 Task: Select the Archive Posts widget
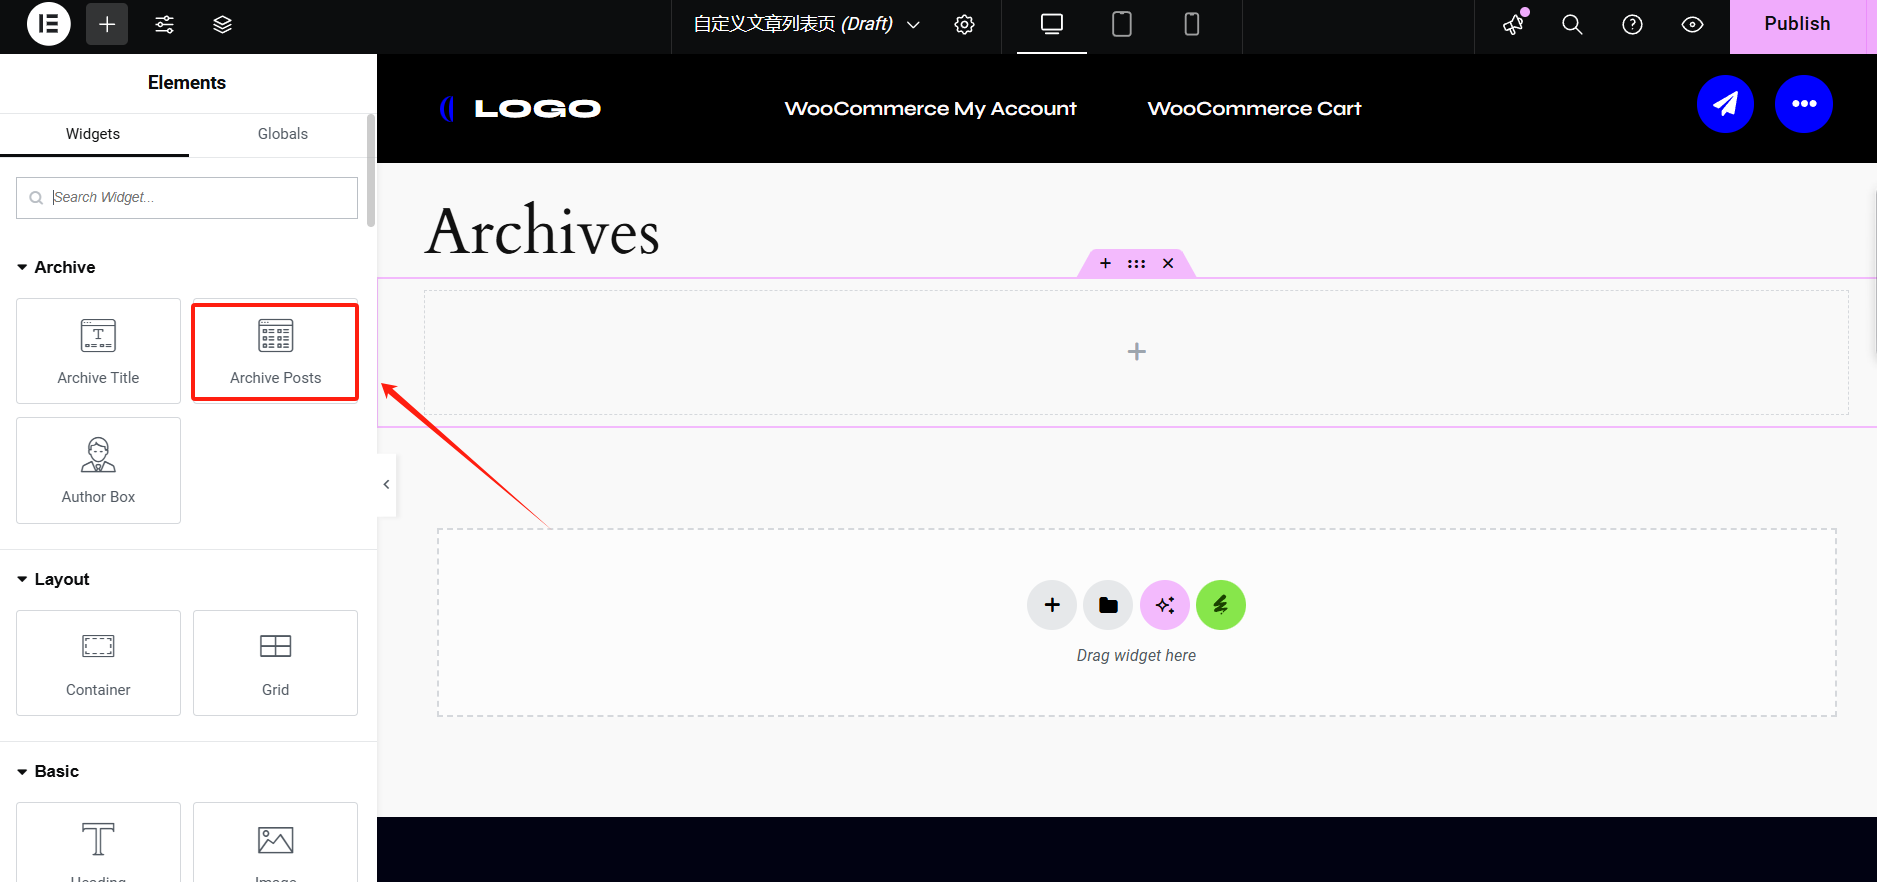(x=275, y=351)
